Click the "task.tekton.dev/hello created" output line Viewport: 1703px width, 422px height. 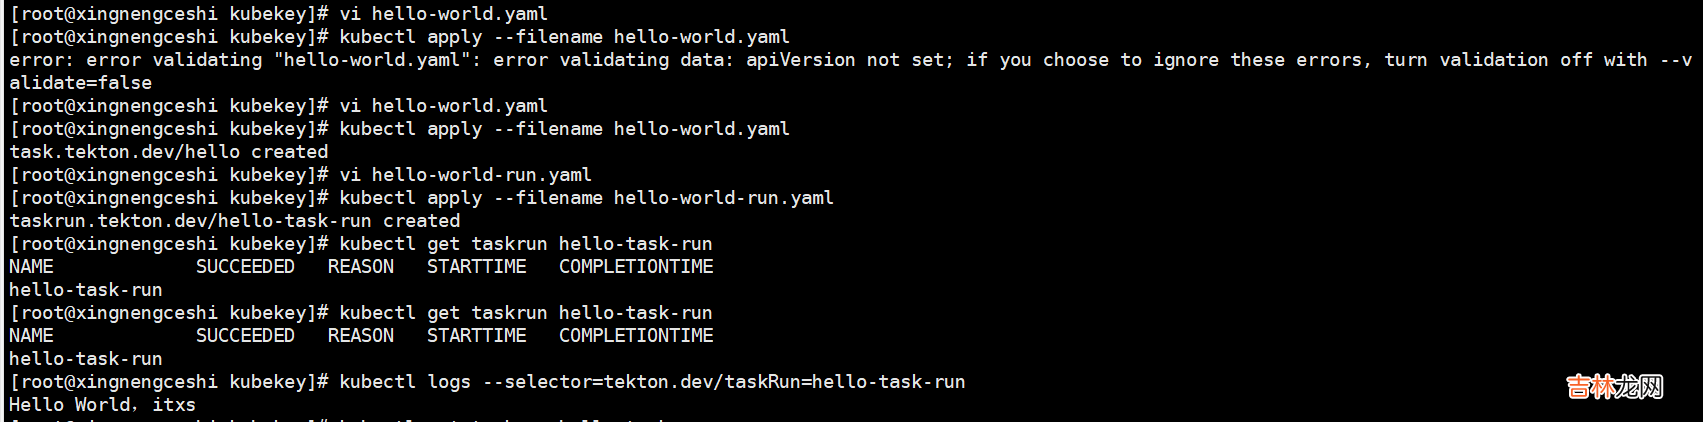click(168, 152)
